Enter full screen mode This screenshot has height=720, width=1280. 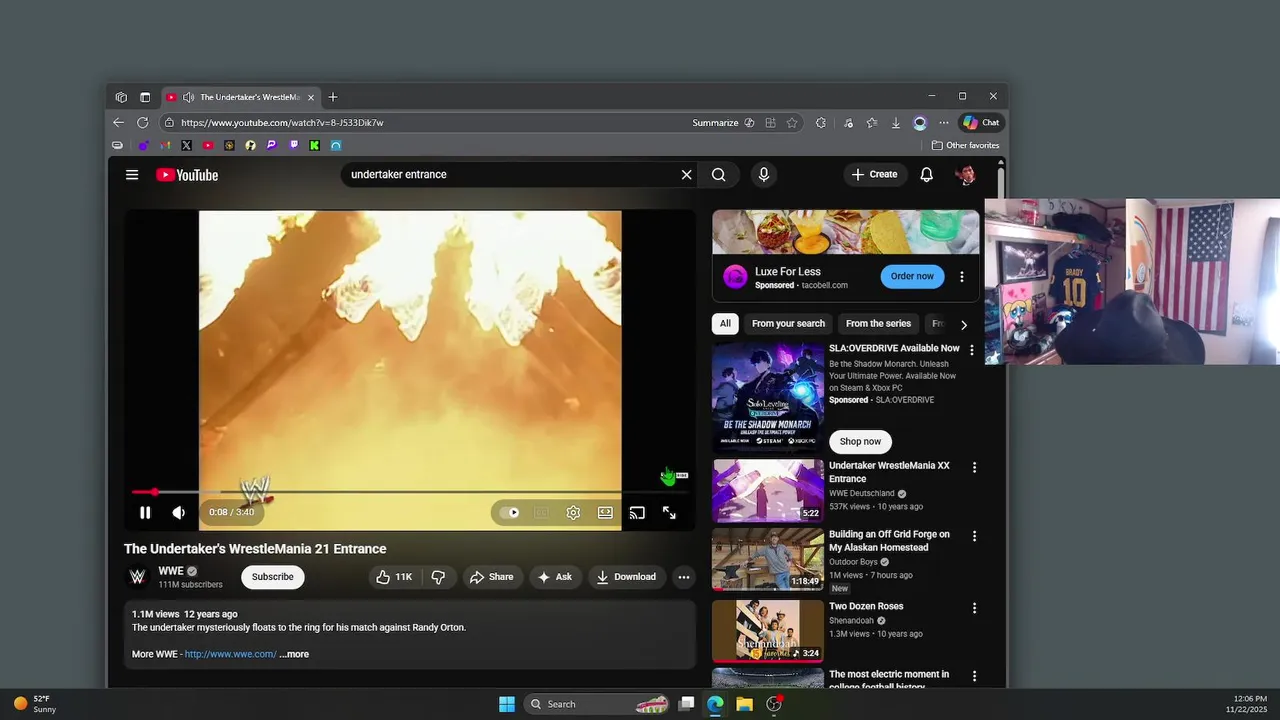[x=669, y=513]
